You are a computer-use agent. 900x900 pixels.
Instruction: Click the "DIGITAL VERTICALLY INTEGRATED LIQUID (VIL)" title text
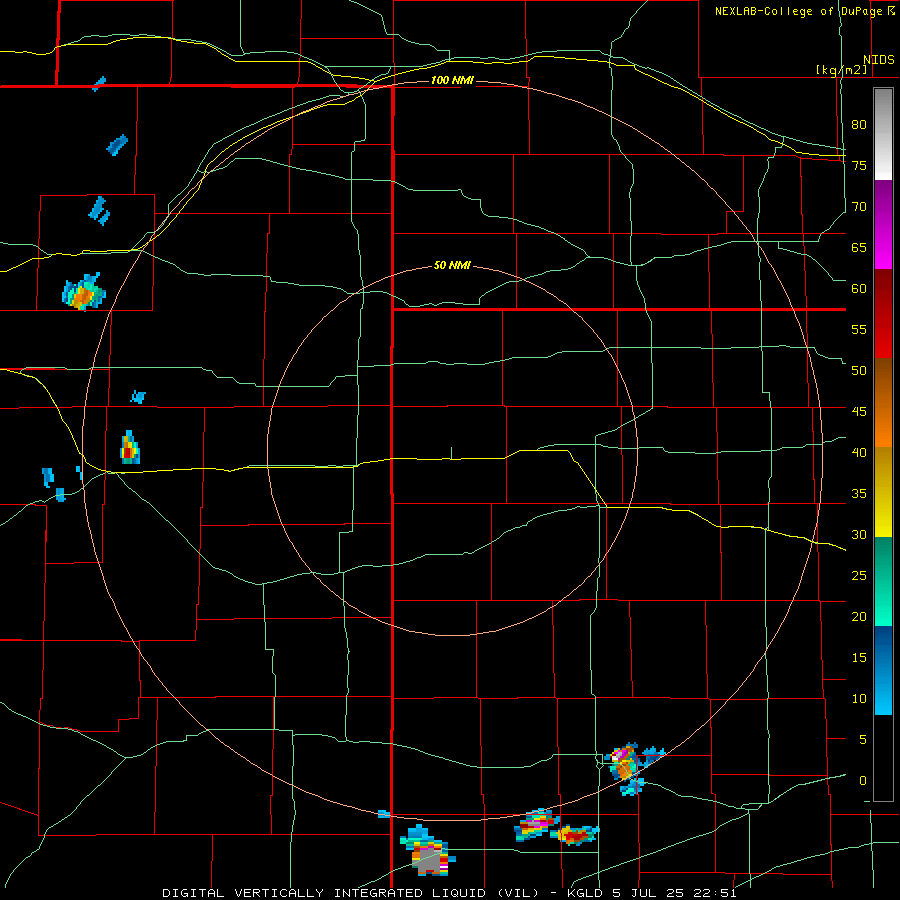point(352,893)
